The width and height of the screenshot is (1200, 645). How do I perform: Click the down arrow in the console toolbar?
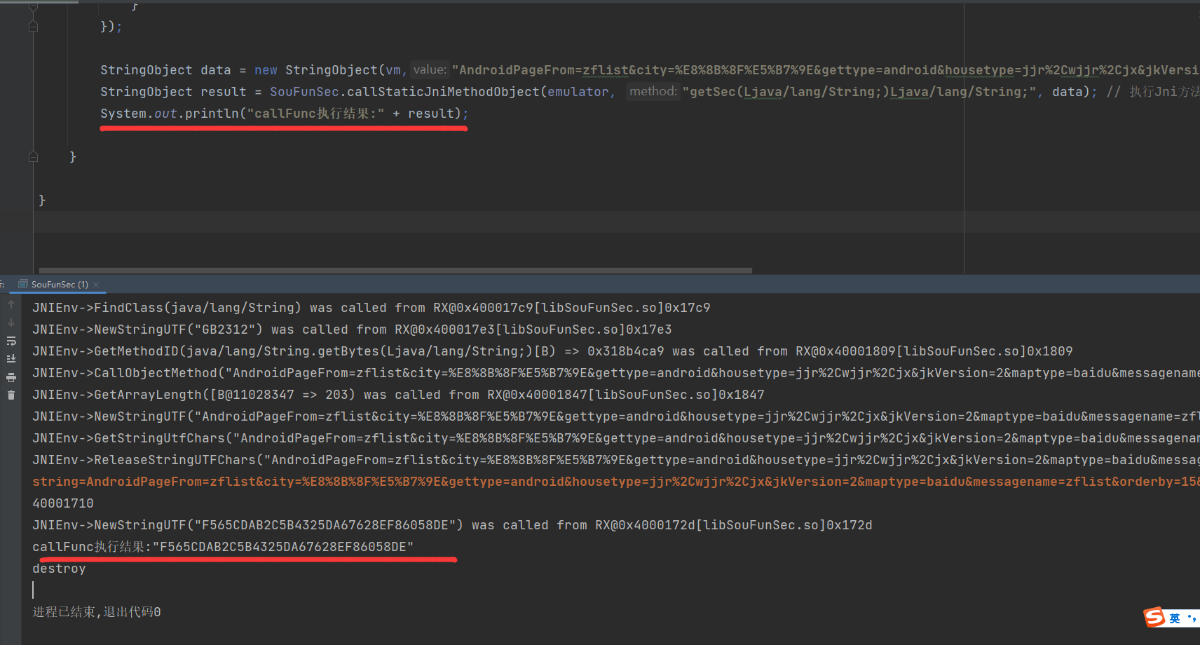11,323
